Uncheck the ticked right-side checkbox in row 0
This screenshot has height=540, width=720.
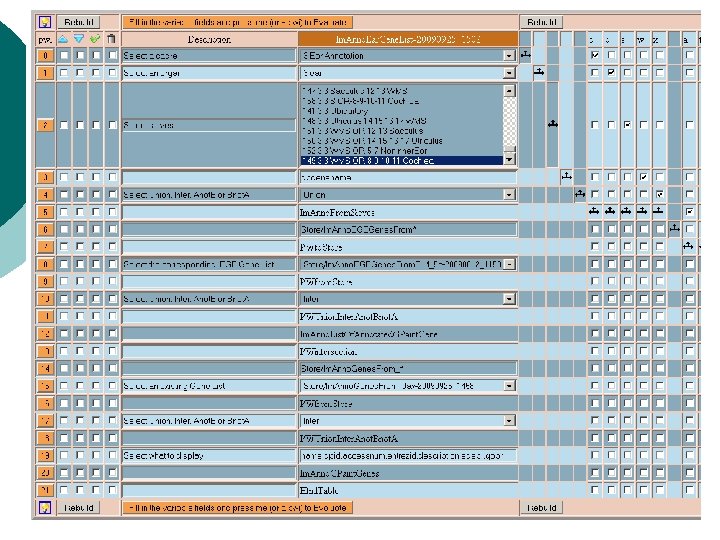coord(595,55)
